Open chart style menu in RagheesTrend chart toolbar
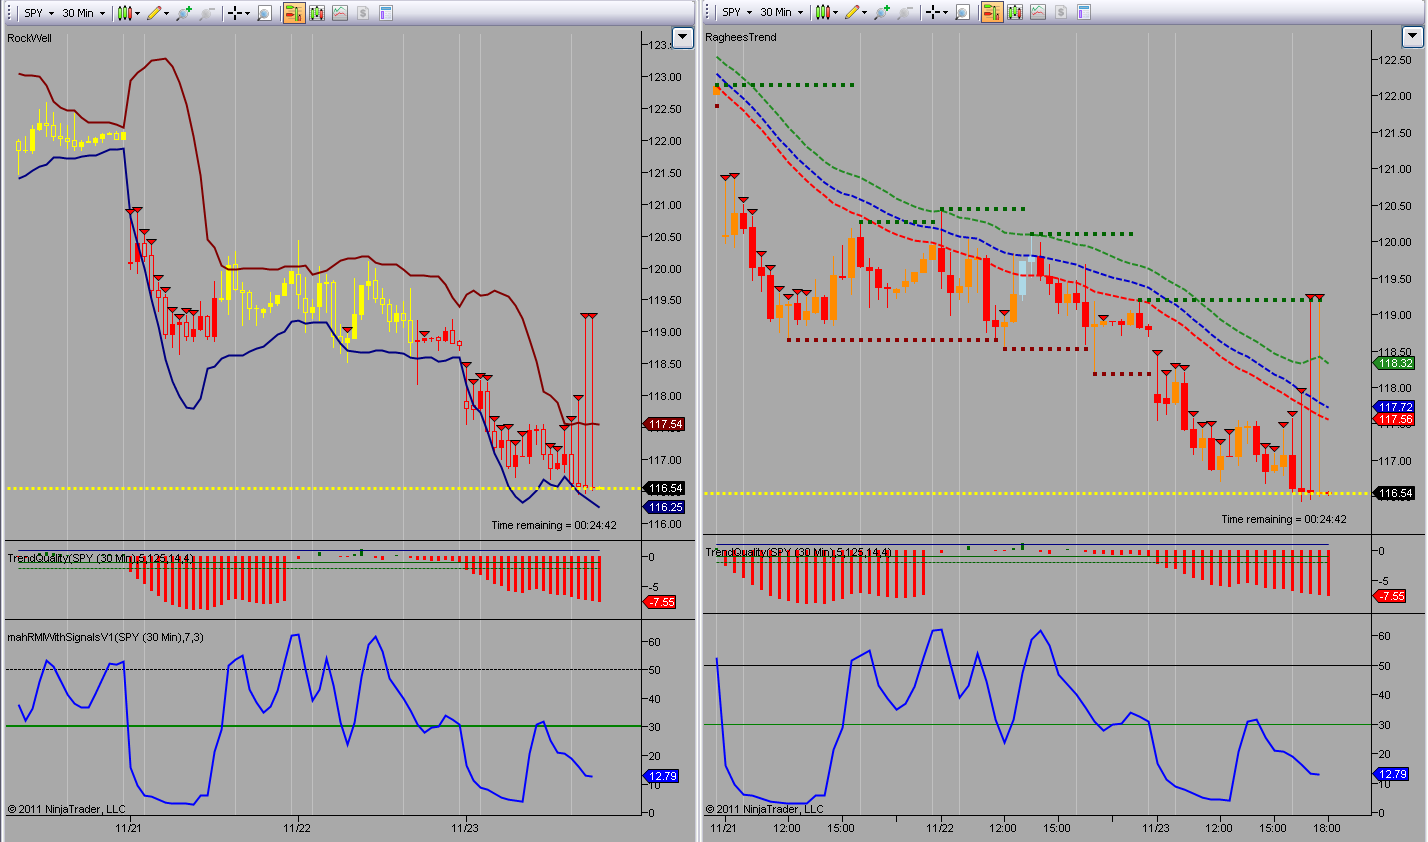1428x842 pixels. (x=825, y=12)
